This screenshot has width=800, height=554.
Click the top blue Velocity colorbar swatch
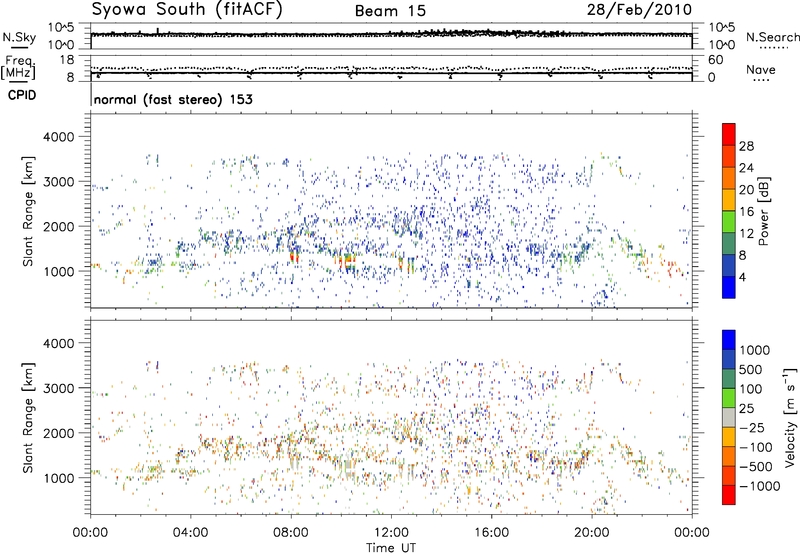click(729, 340)
